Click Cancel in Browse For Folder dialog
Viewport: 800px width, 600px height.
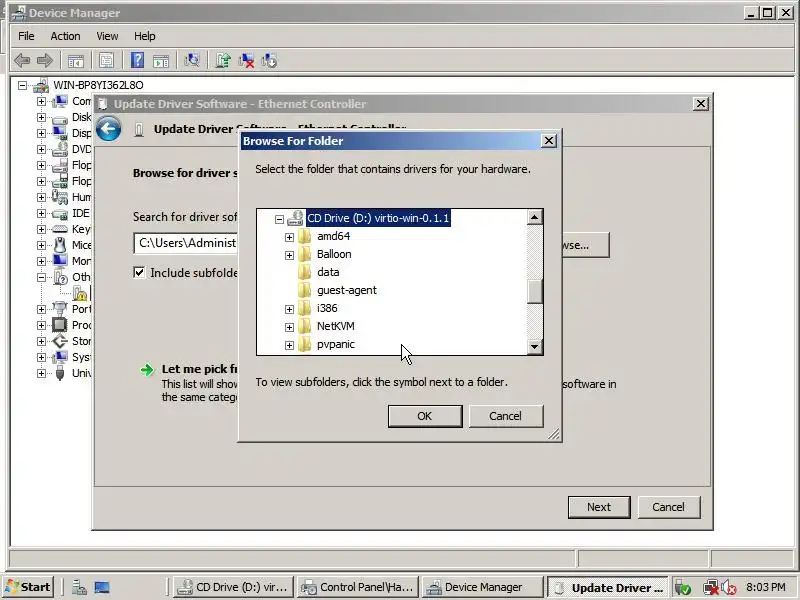click(506, 416)
